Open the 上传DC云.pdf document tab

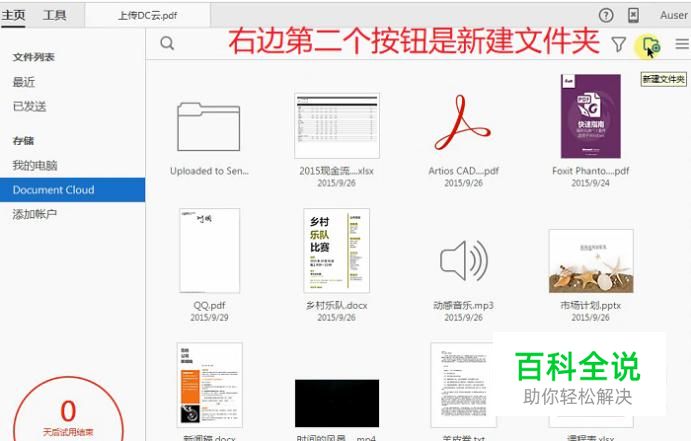(x=148, y=15)
